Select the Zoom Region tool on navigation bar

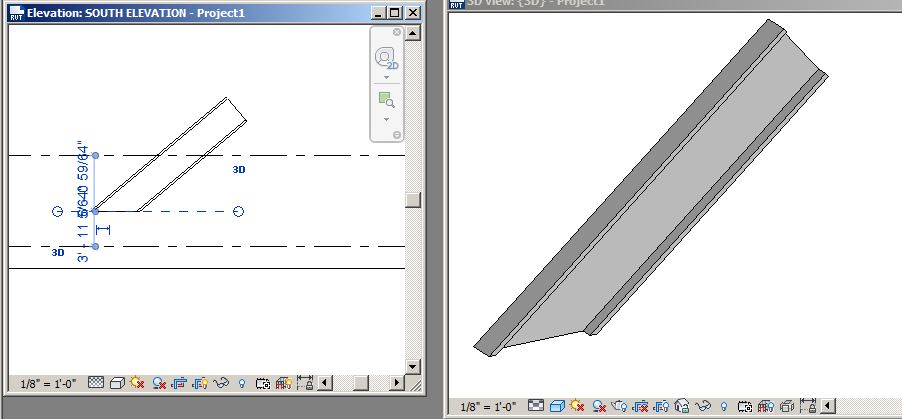pyautogui.click(x=386, y=100)
